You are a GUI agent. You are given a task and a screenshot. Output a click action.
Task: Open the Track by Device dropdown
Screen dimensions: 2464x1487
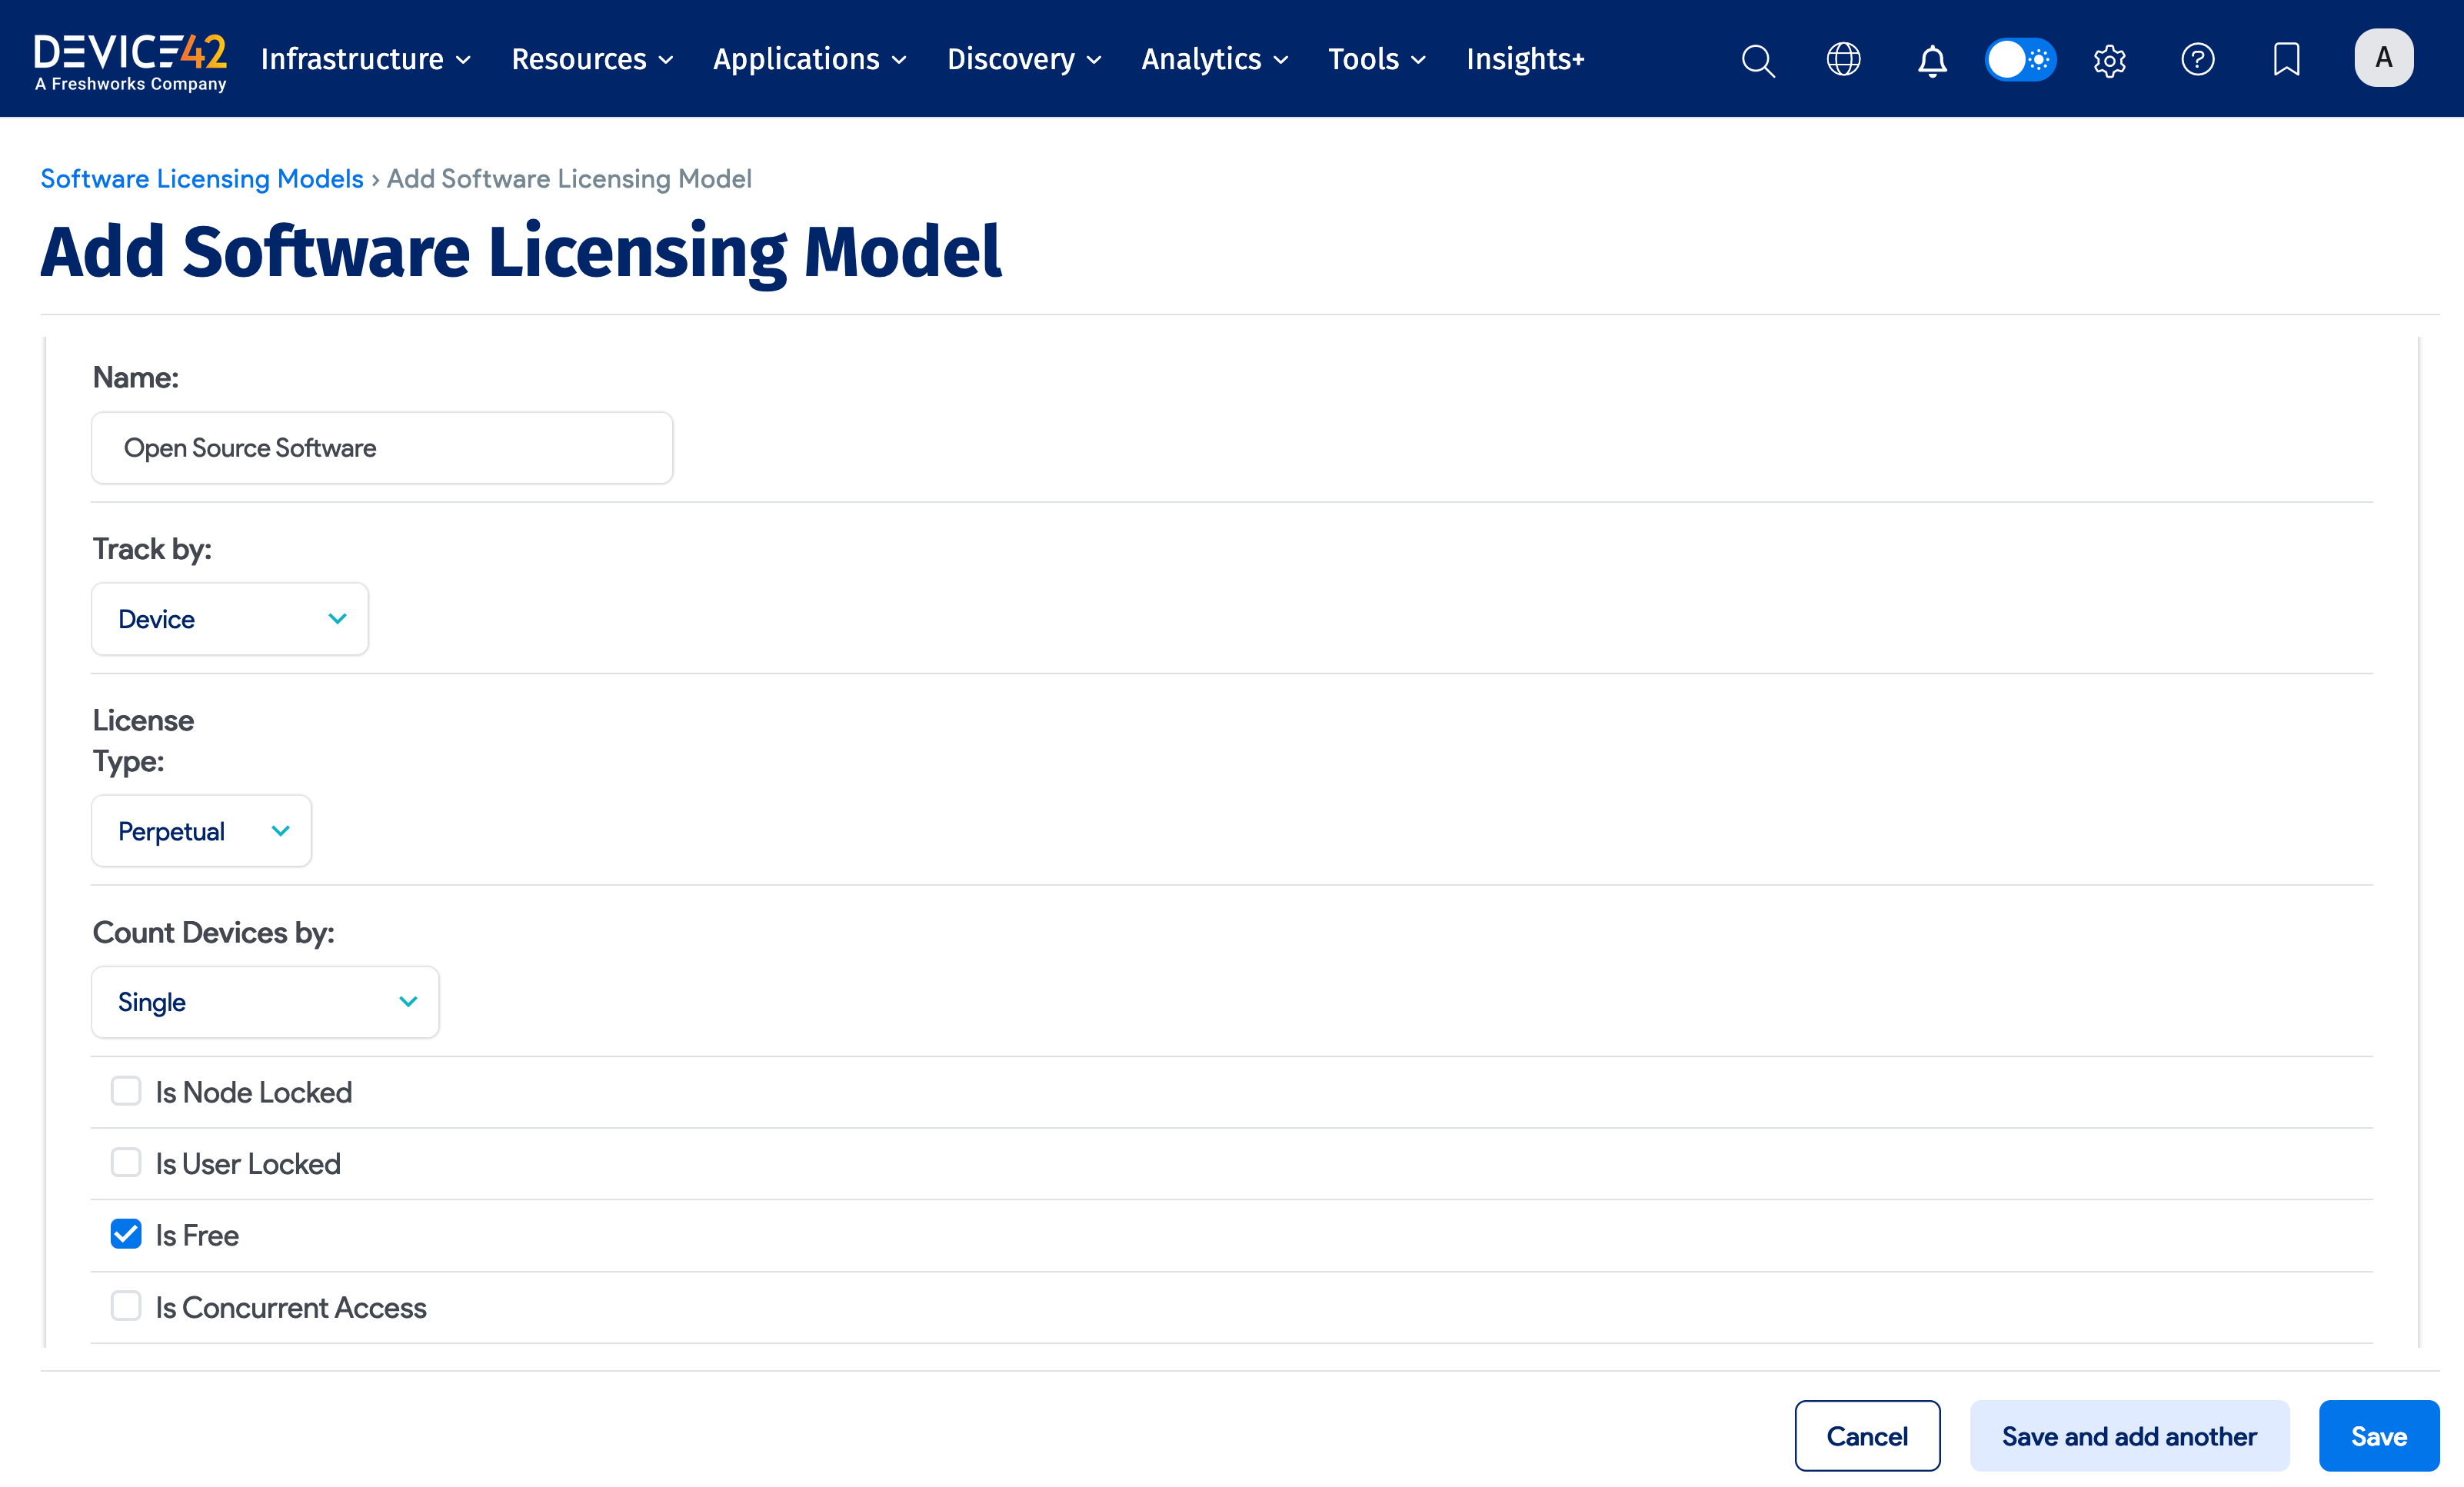tap(229, 618)
